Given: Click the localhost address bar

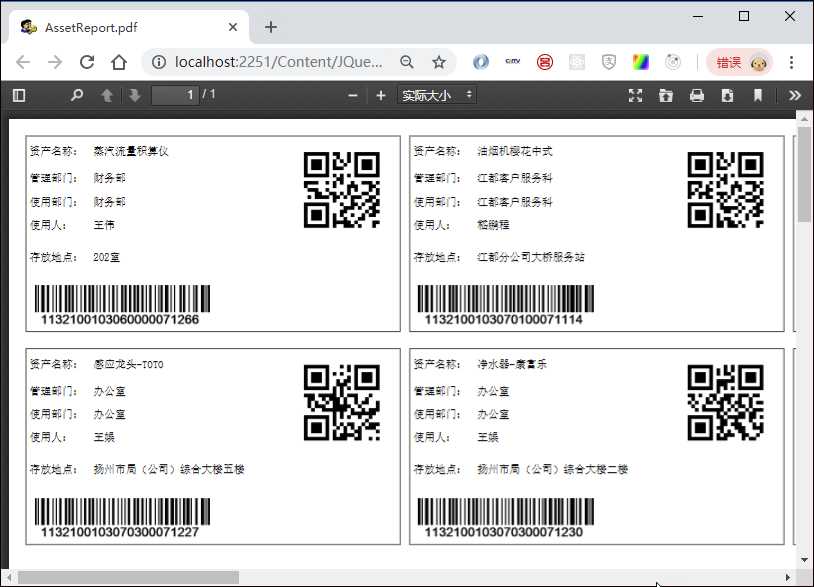Looking at the screenshot, I should [x=278, y=62].
